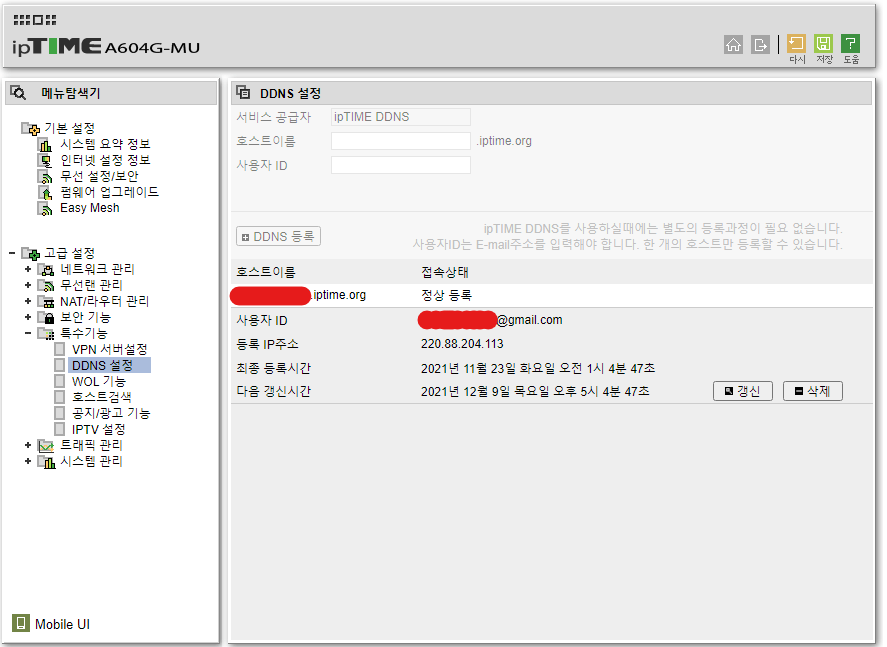Image resolution: width=887 pixels, height=647 pixels.
Task: Expand the 보안 기능 tree node
Action: (x=27, y=318)
